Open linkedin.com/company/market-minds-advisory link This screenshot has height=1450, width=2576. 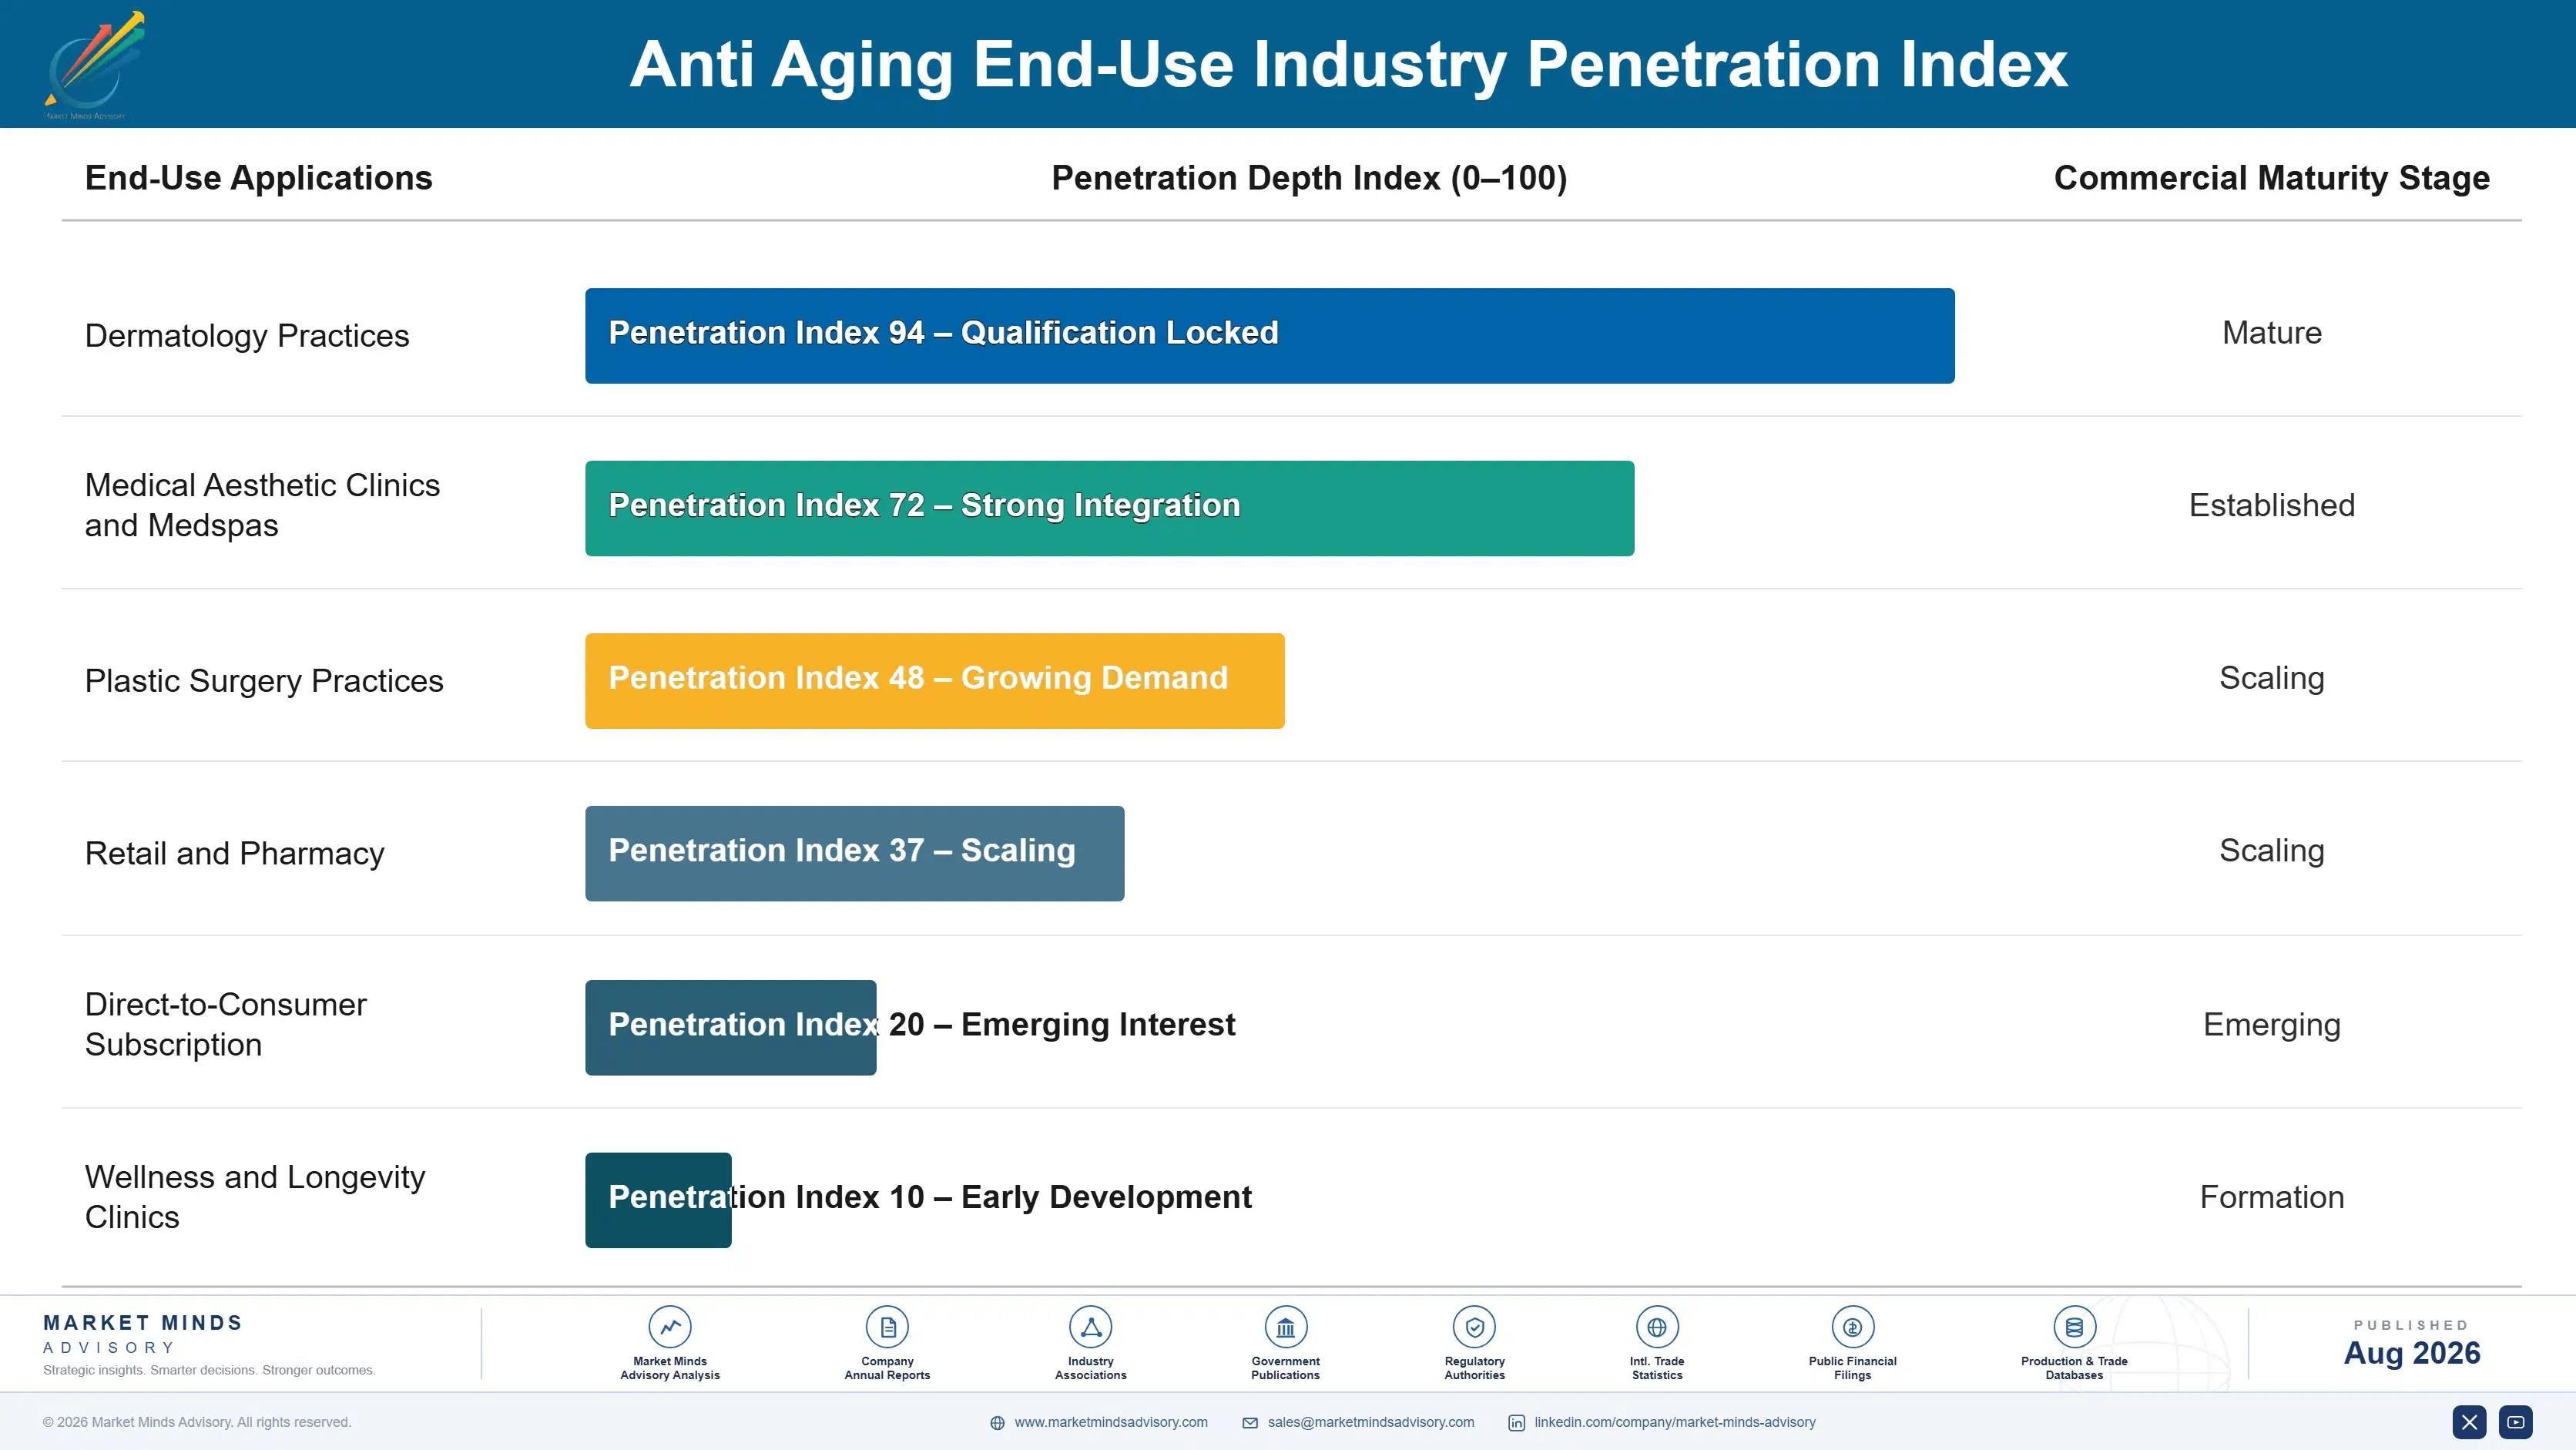(x=1675, y=1422)
